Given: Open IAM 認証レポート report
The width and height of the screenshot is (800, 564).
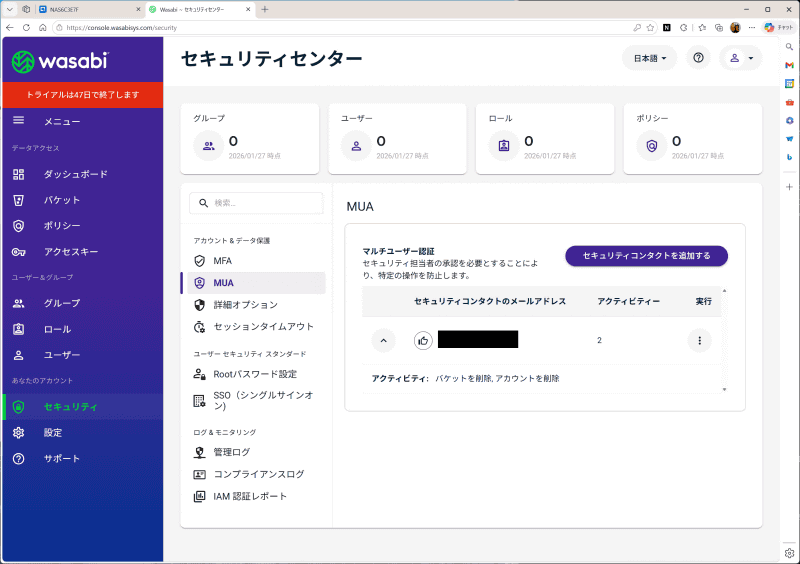Looking at the screenshot, I should (x=256, y=496).
